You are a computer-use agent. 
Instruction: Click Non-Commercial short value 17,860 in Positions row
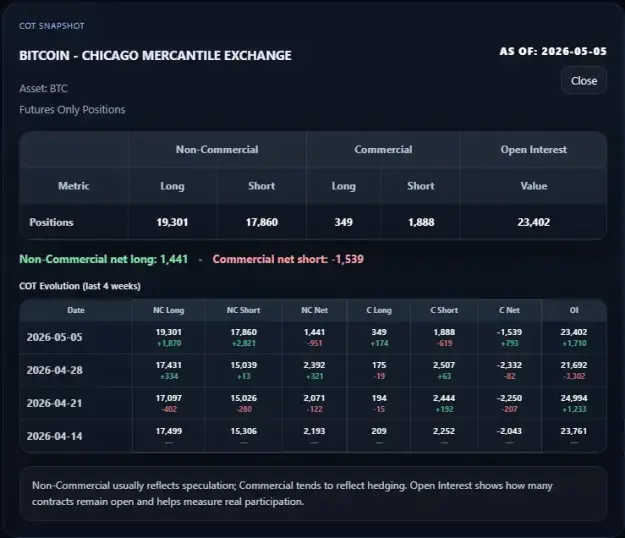[261, 222]
